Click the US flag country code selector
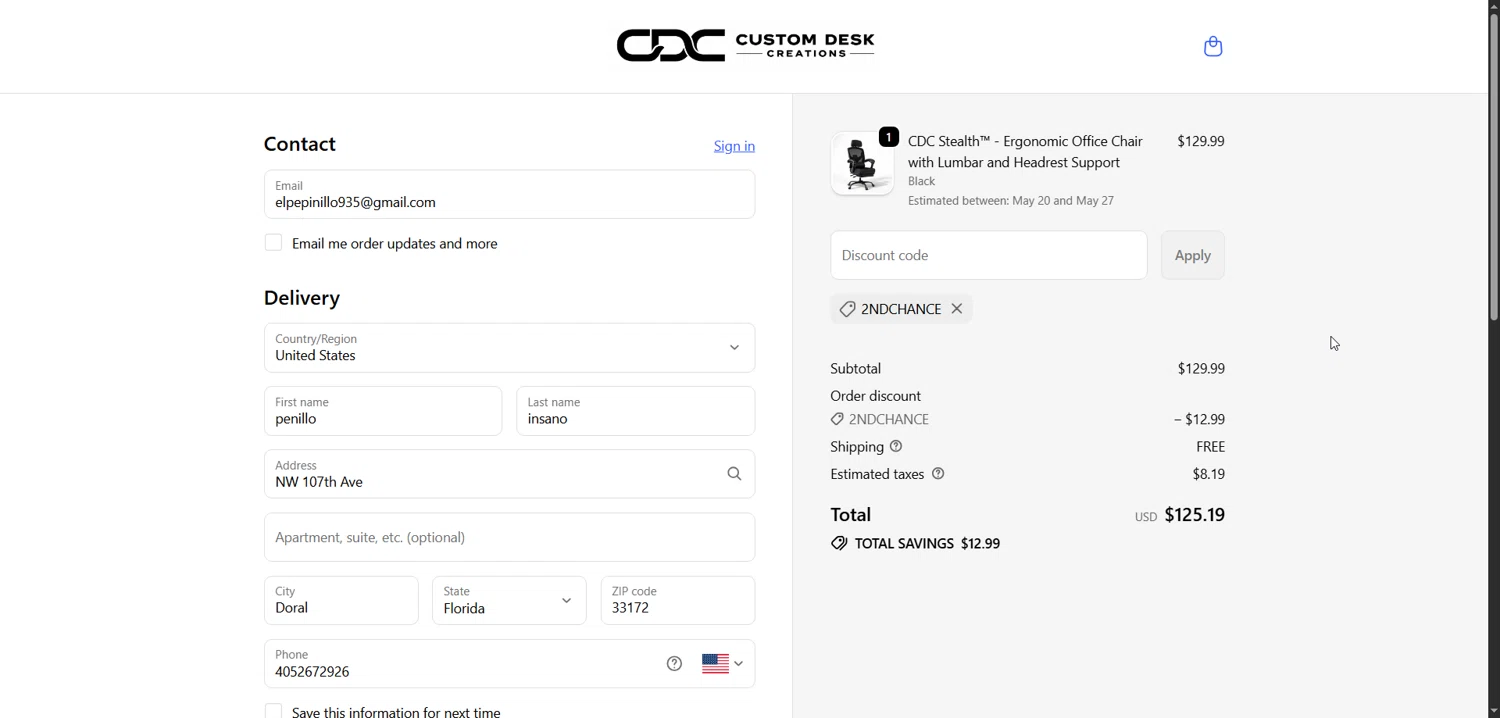1500x718 pixels. (x=723, y=663)
